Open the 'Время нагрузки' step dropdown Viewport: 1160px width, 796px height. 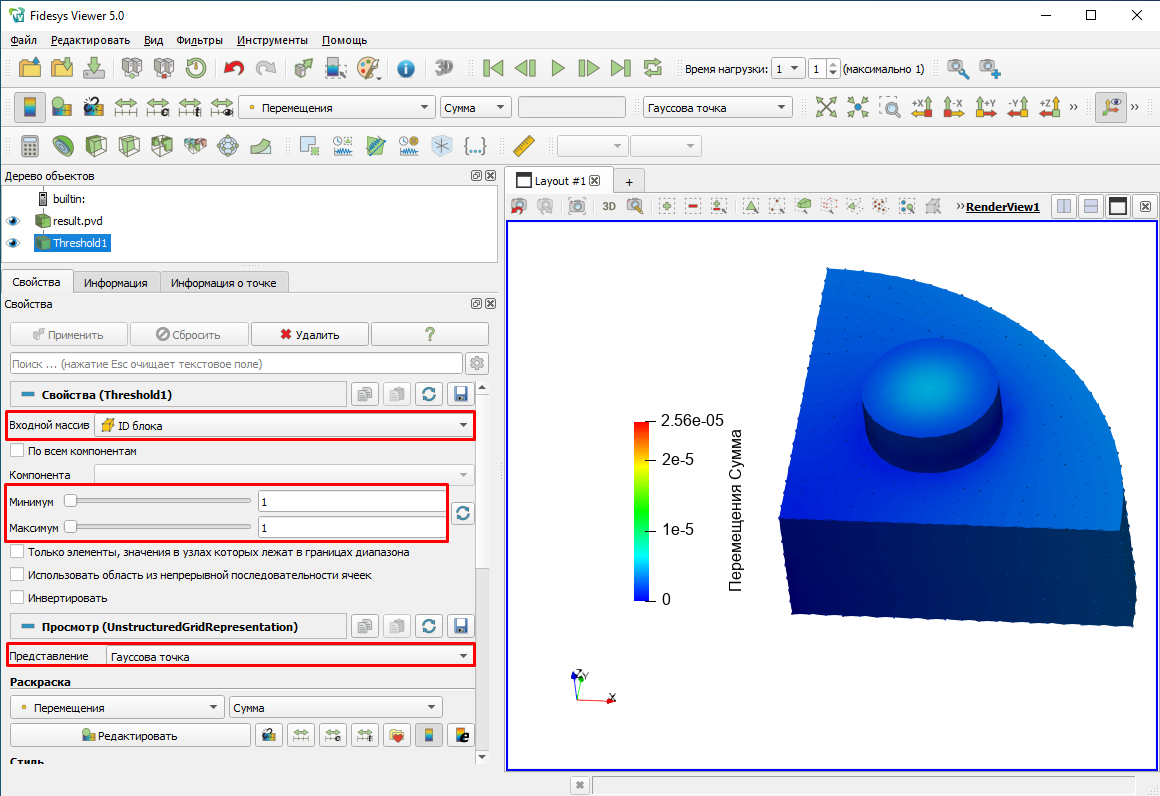coord(787,69)
